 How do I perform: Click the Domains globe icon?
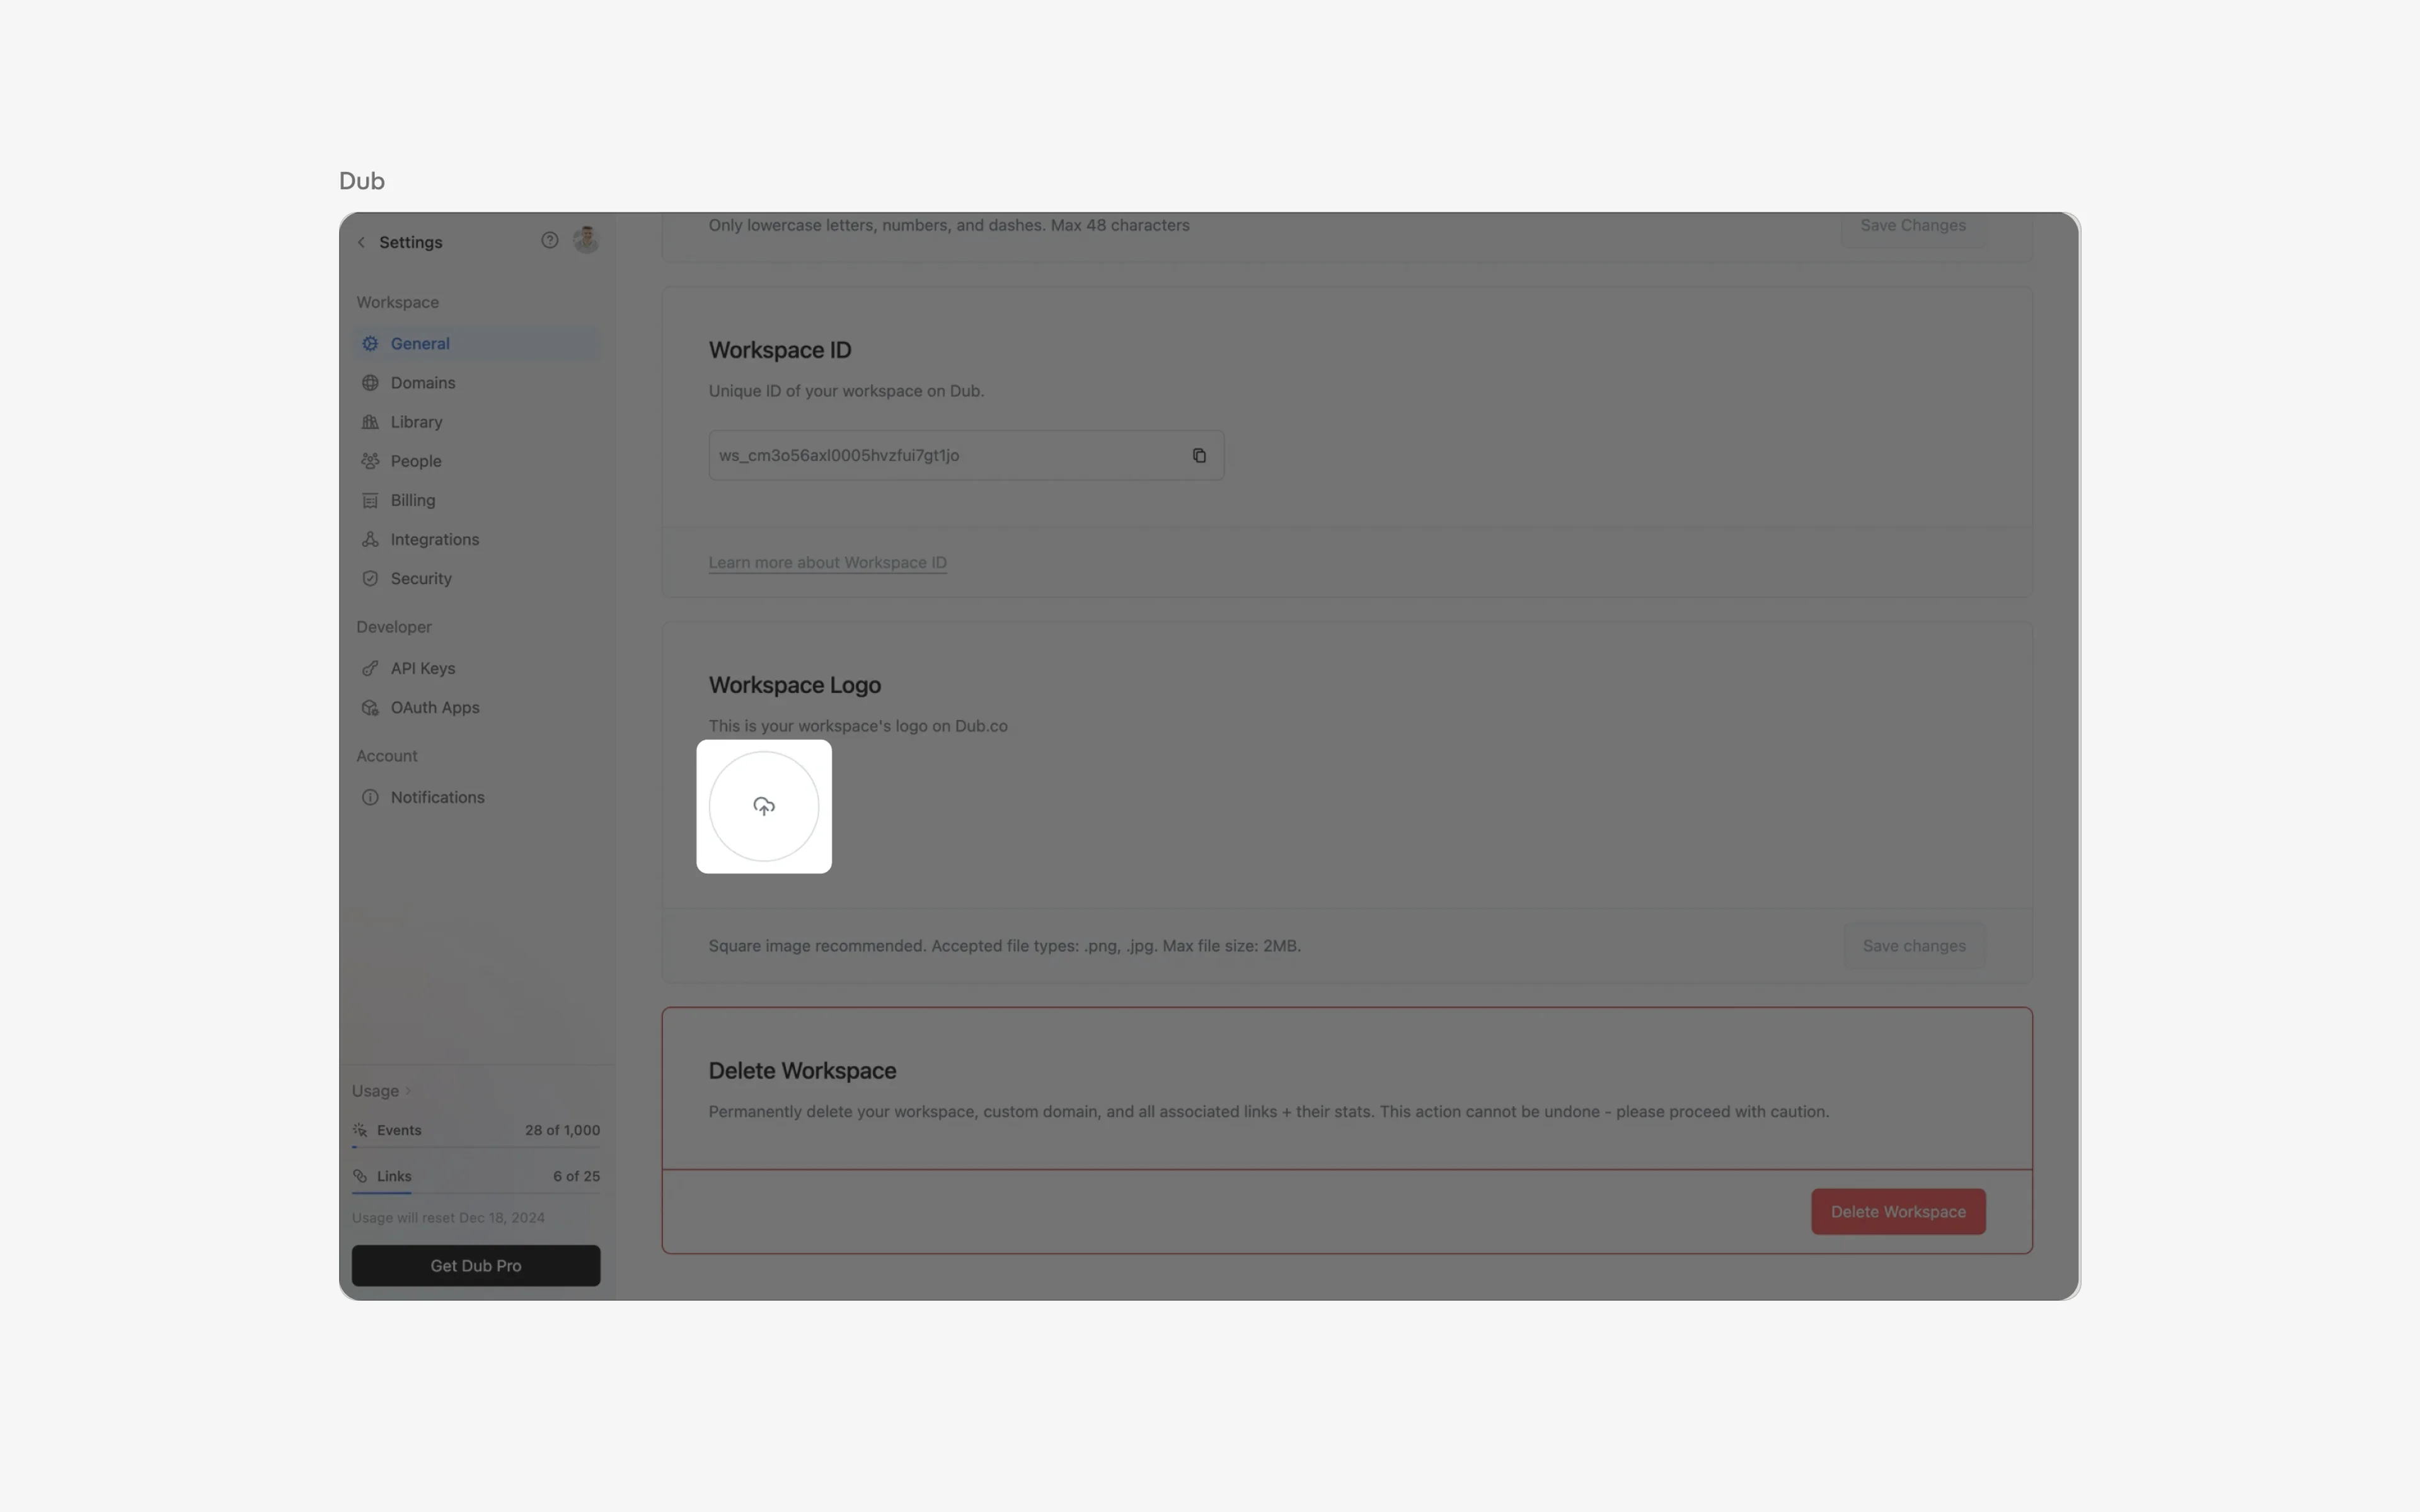[x=369, y=382]
